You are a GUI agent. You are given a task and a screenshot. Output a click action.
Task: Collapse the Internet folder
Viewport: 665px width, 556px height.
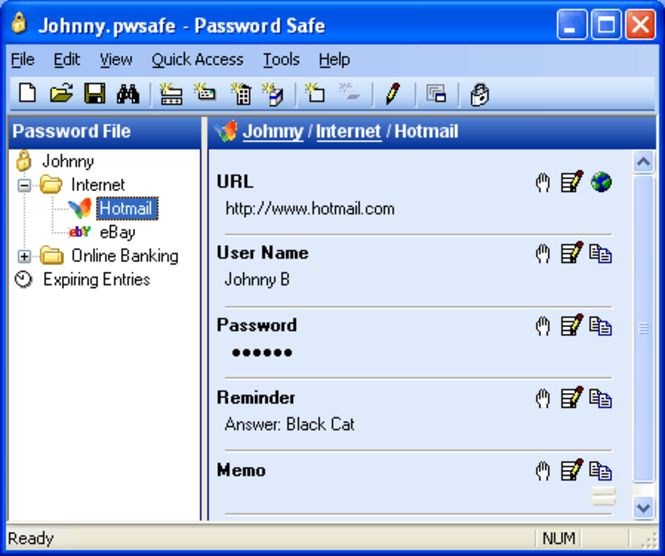click(x=24, y=185)
